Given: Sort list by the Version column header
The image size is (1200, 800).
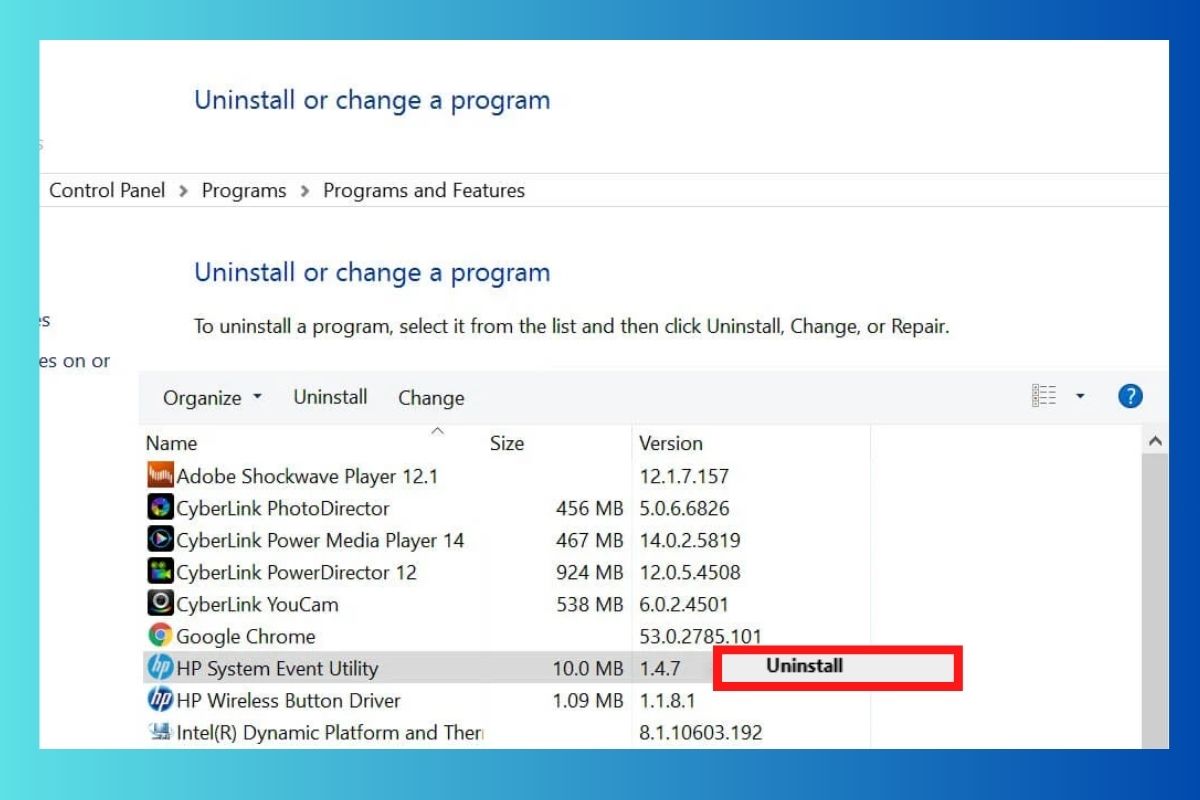Looking at the screenshot, I should [671, 443].
